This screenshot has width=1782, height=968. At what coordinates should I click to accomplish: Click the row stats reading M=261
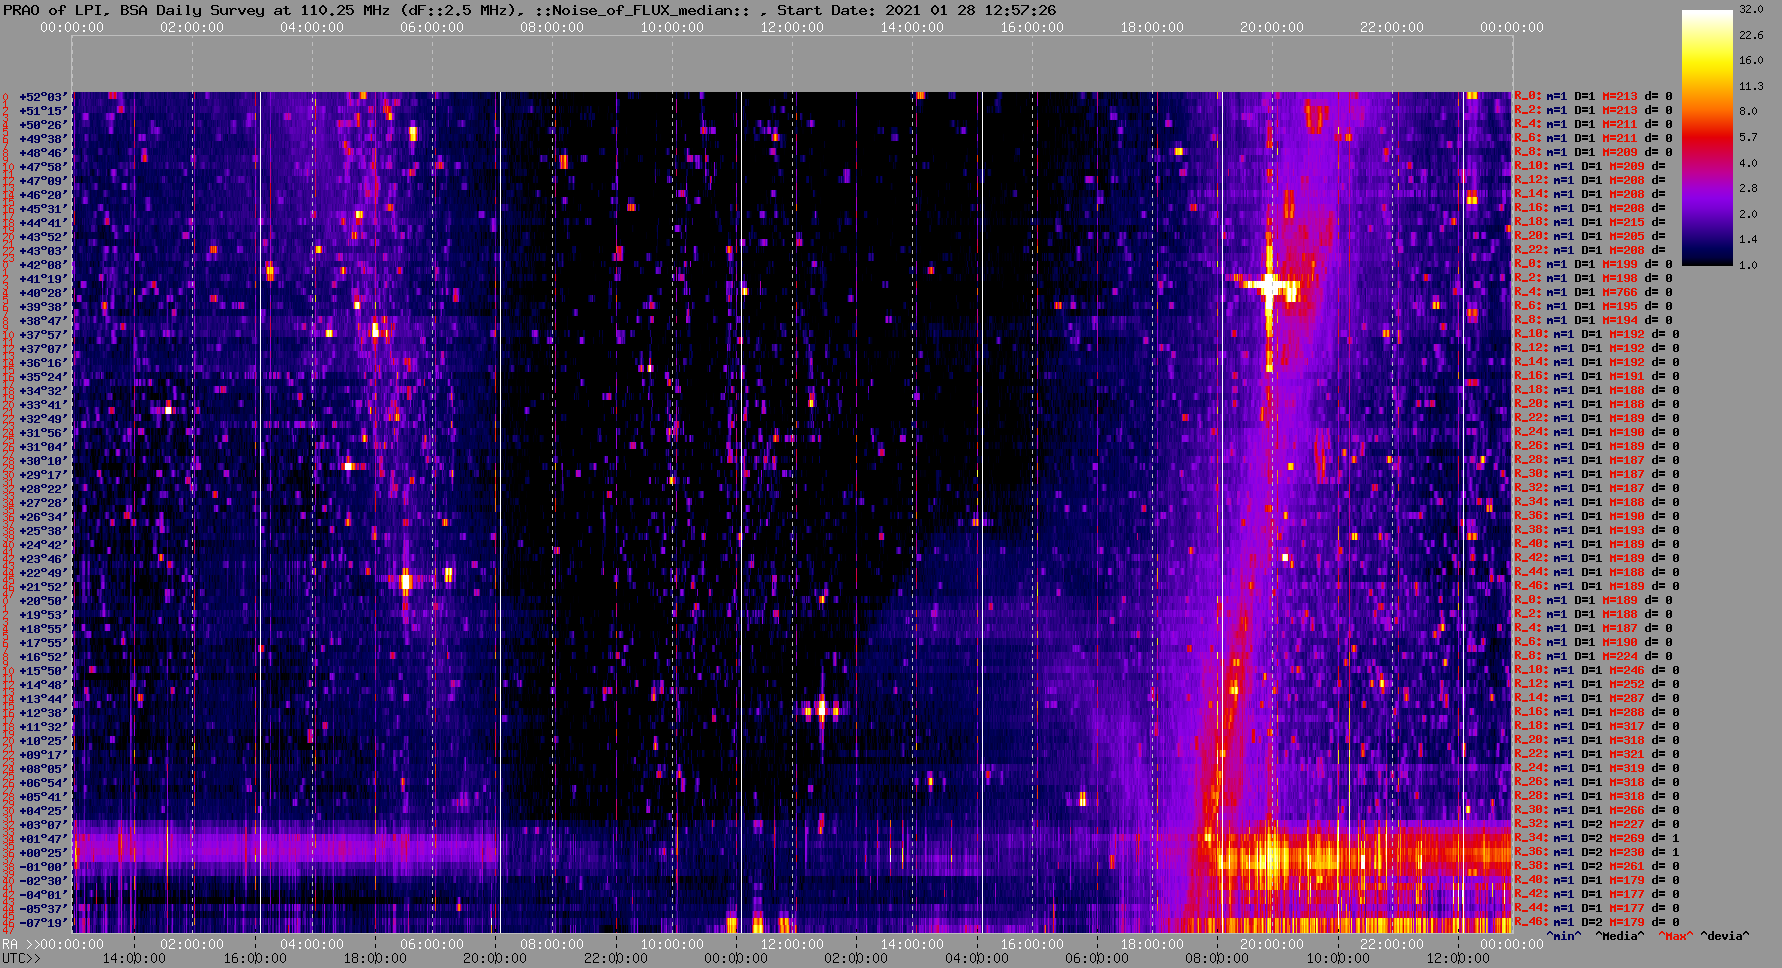(1596, 867)
